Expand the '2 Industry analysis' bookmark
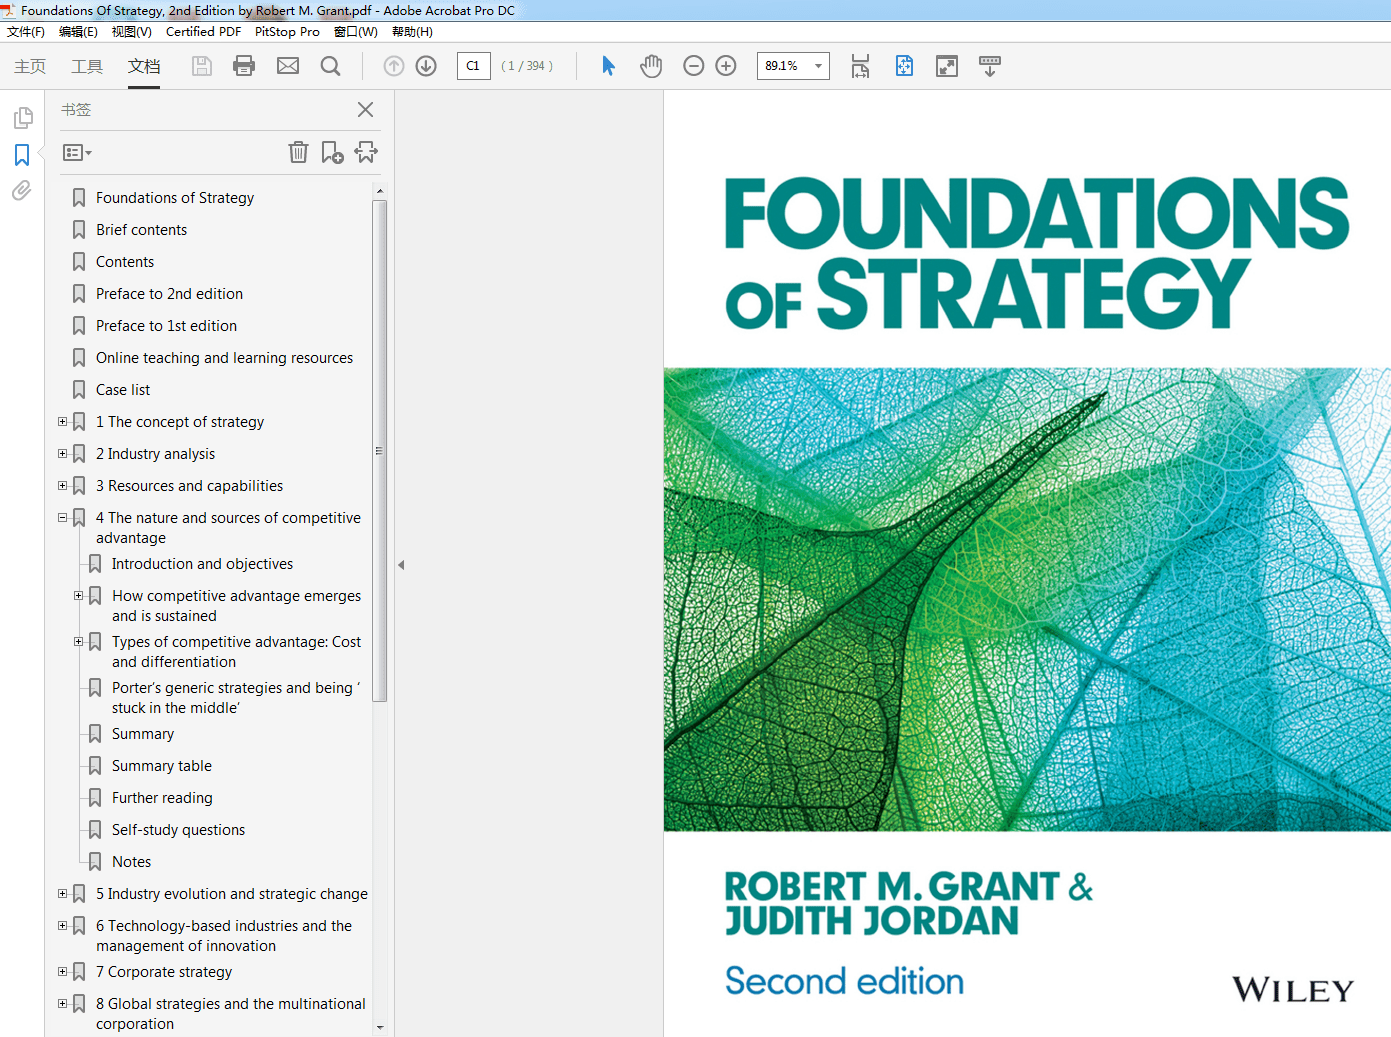This screenshot has width=1391, height=1037. pos(63,454)
